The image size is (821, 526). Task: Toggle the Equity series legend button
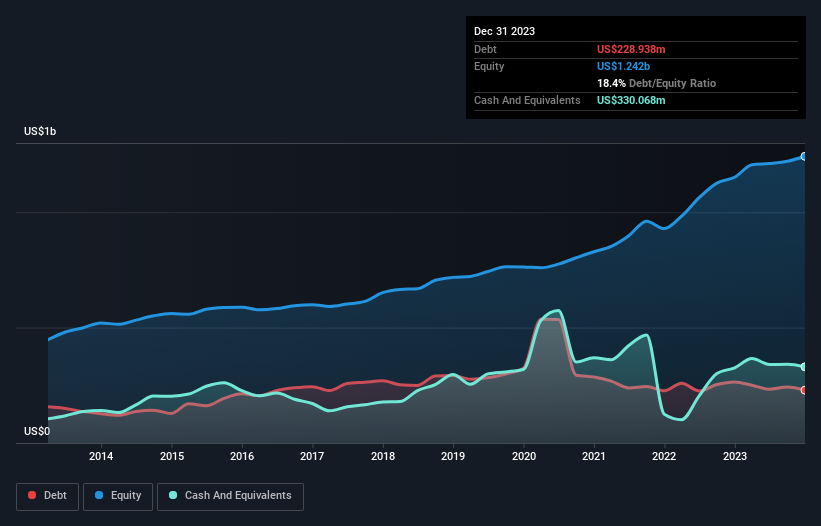[118, 496]
